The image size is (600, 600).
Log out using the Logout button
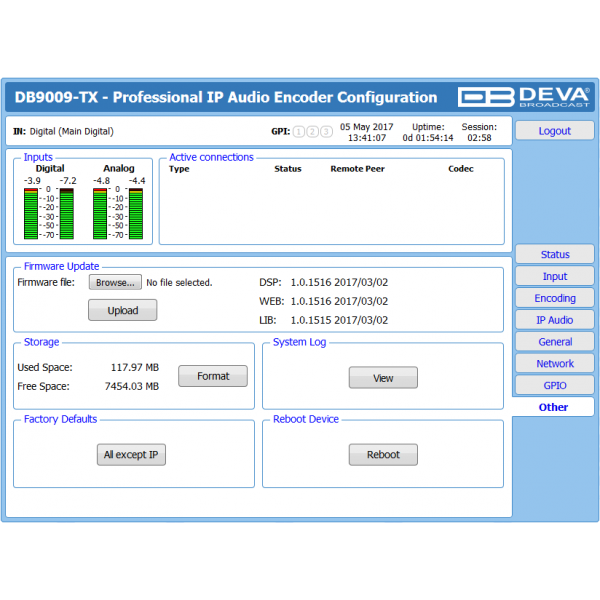coord(554,131)
